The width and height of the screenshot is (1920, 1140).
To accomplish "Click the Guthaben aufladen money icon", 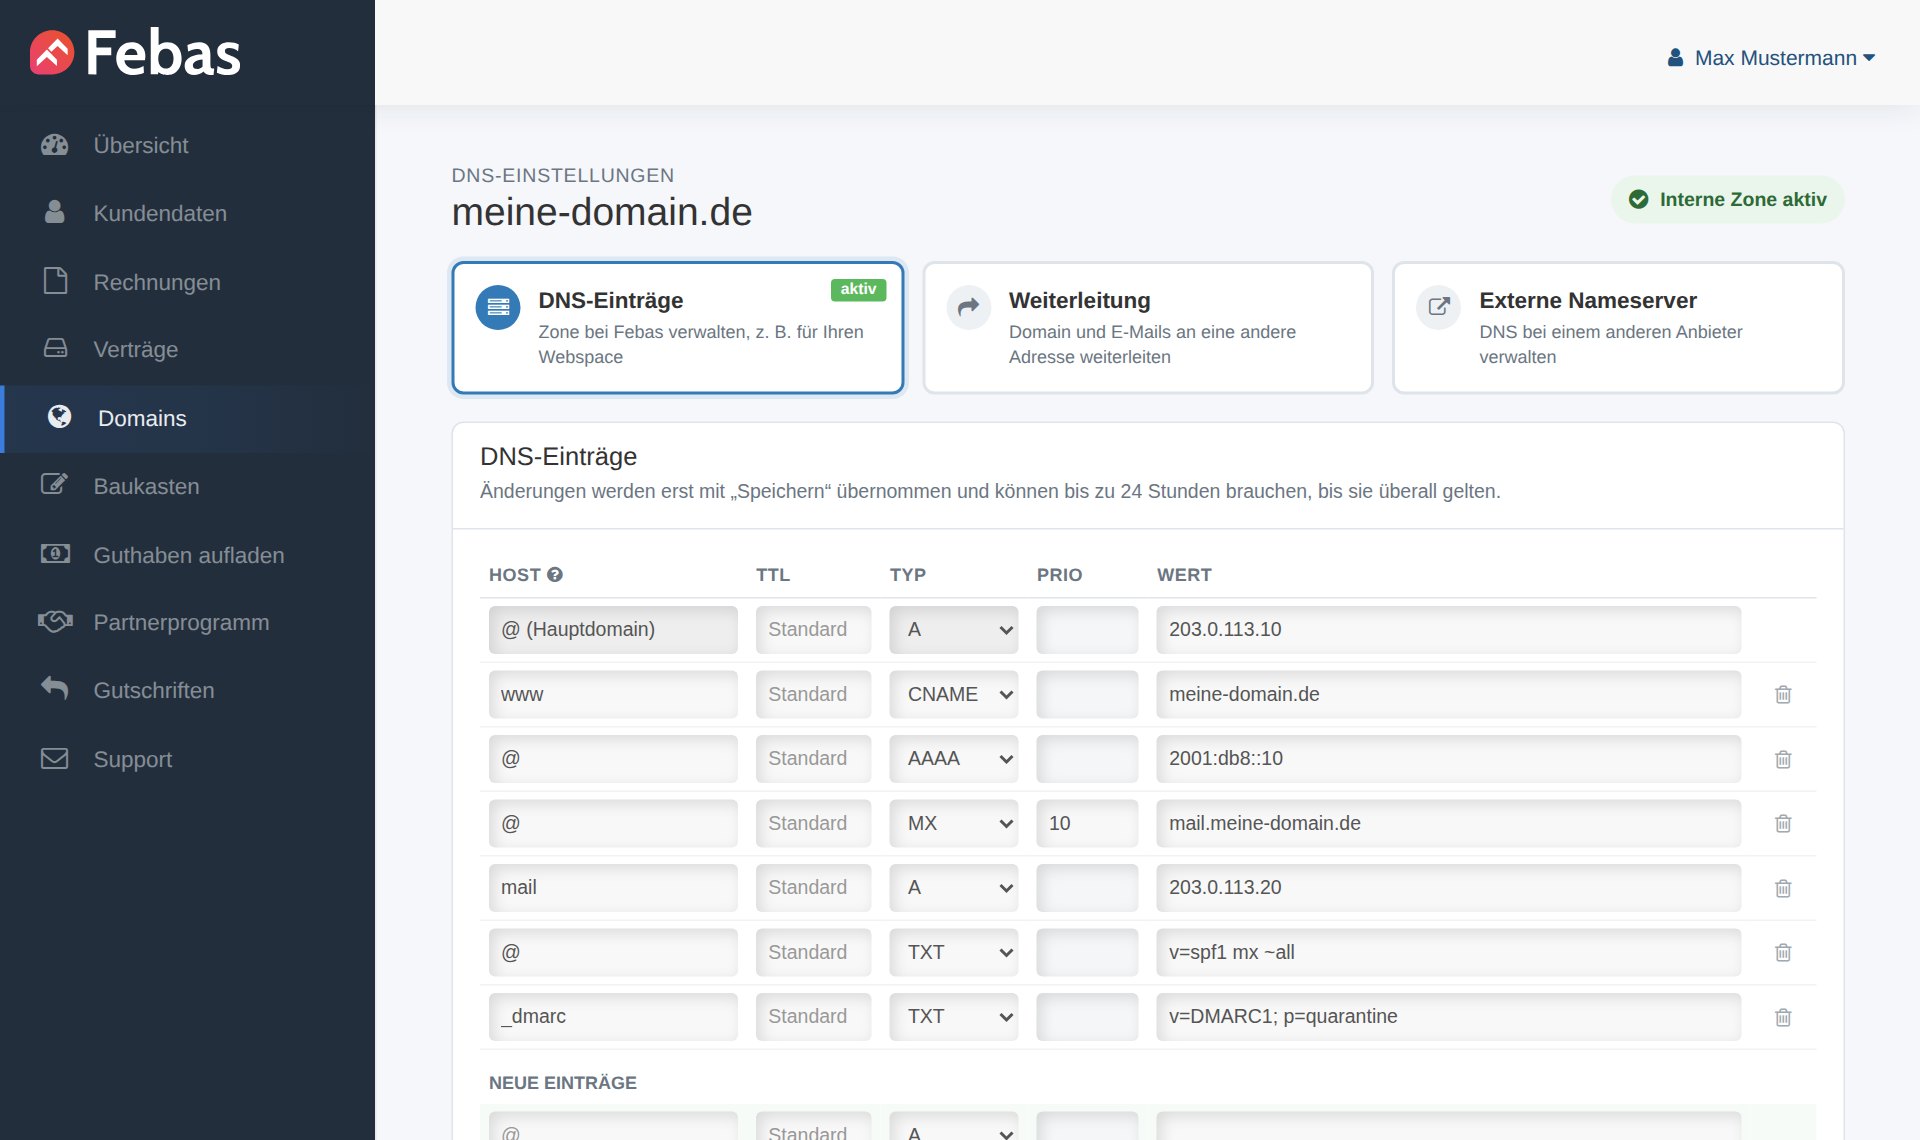I will (55, 554).
